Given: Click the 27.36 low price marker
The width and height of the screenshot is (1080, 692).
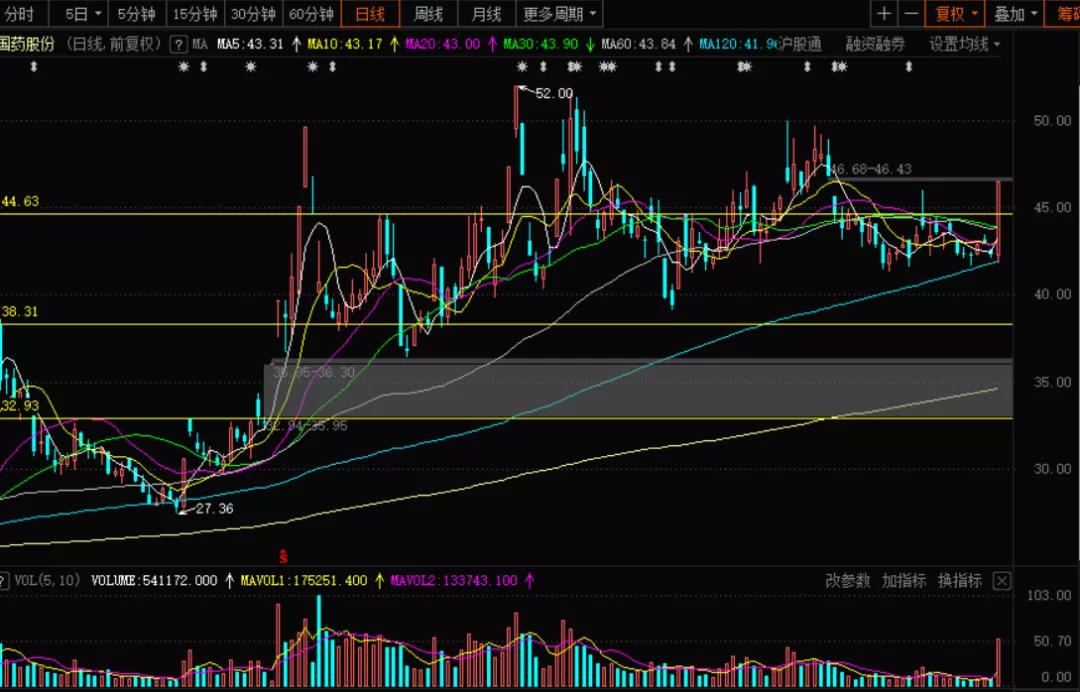Looking at the screenshot, I should click(x=213, y=509).
